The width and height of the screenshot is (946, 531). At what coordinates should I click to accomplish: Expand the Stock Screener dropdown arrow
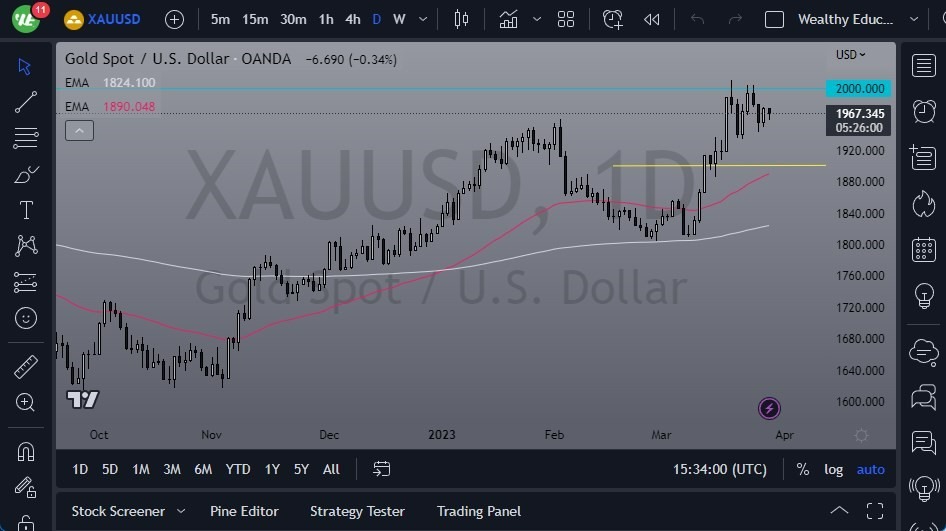pyautogui.click(x=181, y=511)
